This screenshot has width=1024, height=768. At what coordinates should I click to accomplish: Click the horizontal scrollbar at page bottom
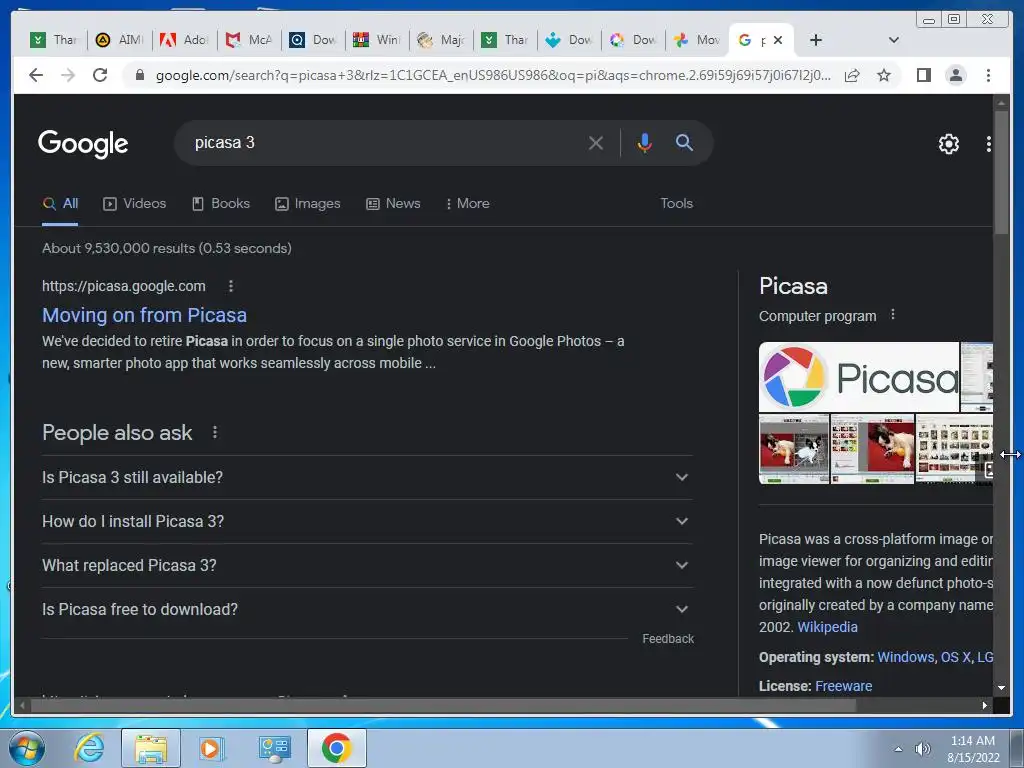[x=442, y=705]
